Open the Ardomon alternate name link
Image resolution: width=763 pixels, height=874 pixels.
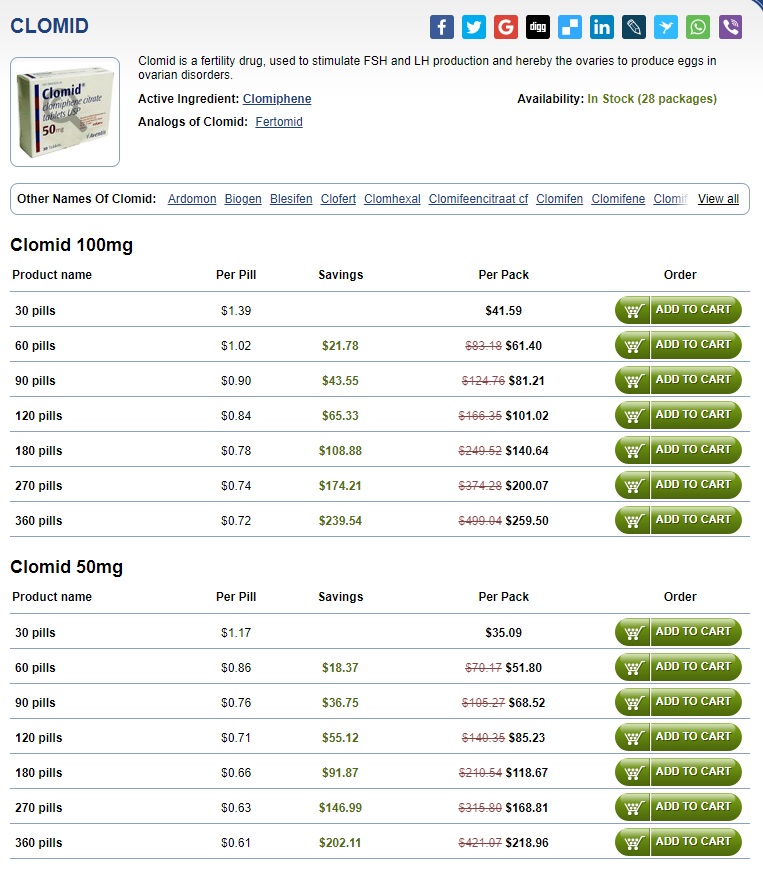click(x=192, y=199)
